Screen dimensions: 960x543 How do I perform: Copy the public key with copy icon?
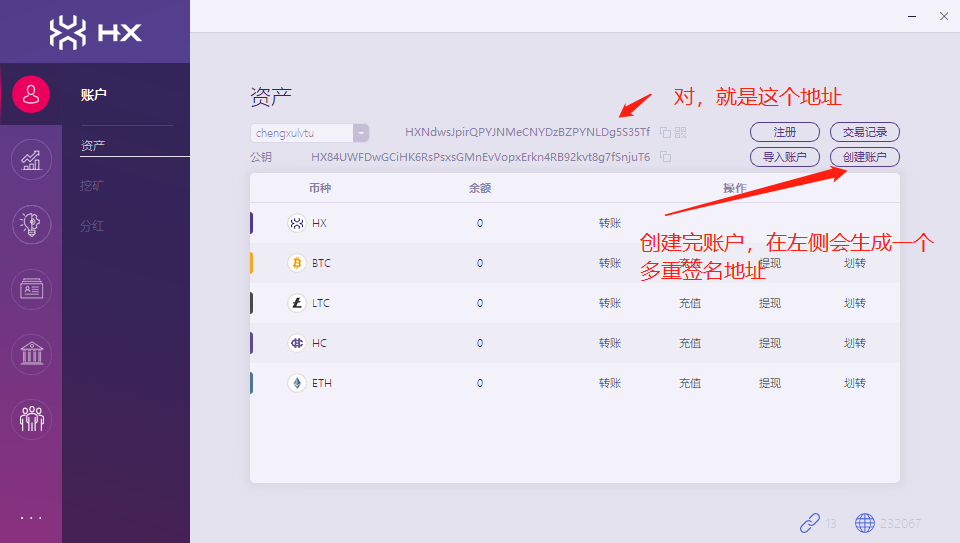pos(666,157)
